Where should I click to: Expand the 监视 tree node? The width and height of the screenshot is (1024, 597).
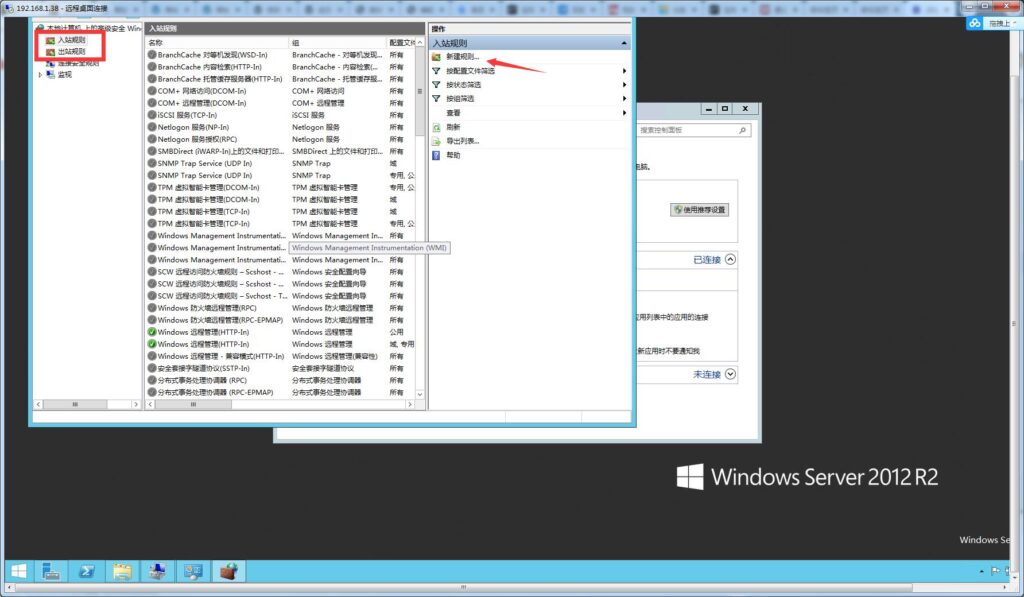41,75
